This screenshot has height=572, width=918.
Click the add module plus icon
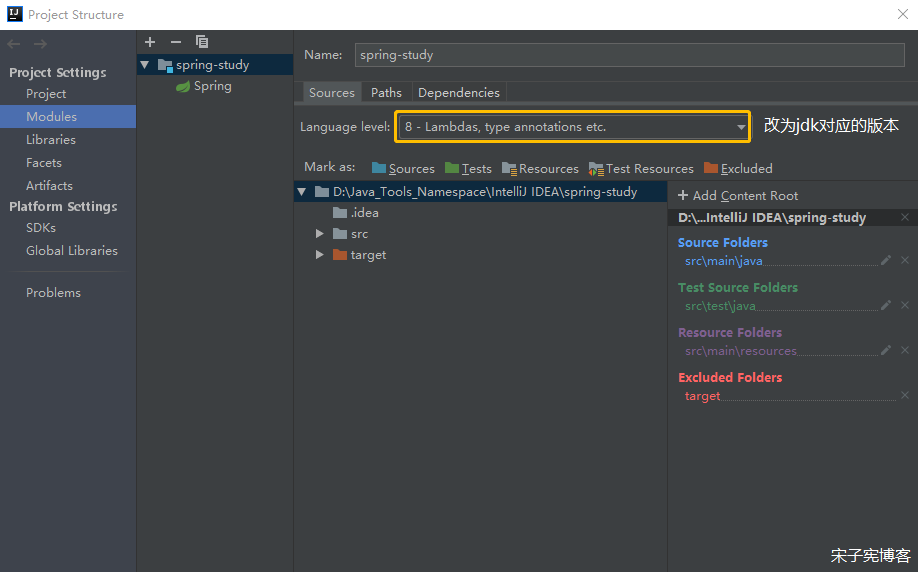pos(150,42)
